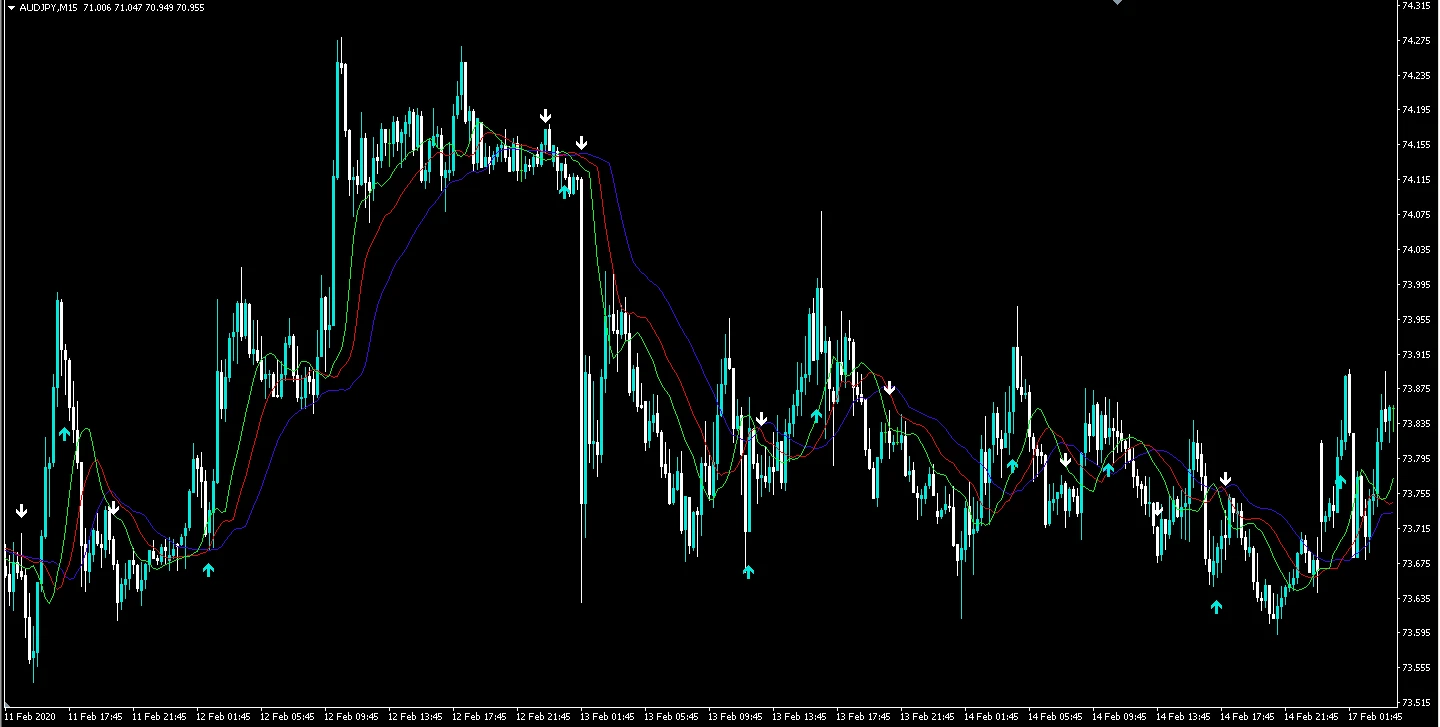Image resolution: width=1440 pixels, height=727 pixels.
Task: Click the AUDJPY,M15 chart title text
Action: [62, 7]
